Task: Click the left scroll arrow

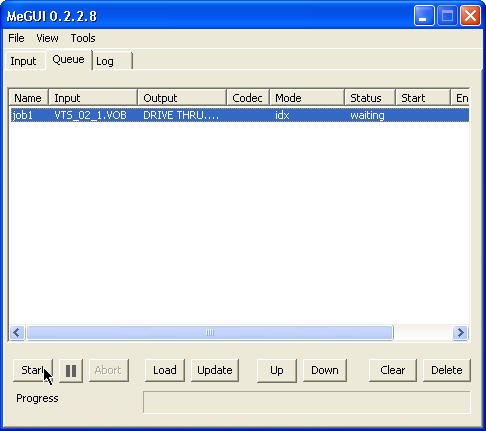Action: point(17,332)
